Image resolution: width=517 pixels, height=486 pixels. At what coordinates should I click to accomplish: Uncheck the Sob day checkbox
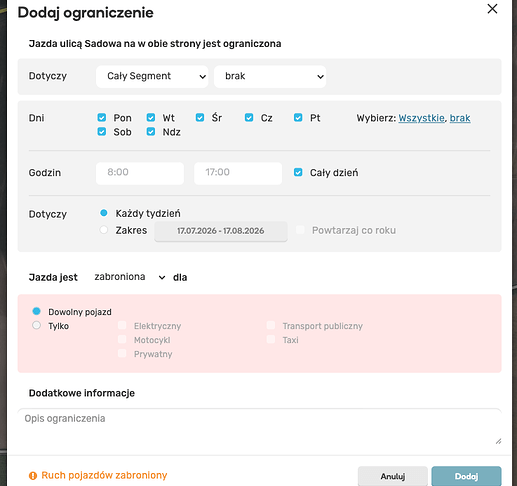[x=102, y=132]
